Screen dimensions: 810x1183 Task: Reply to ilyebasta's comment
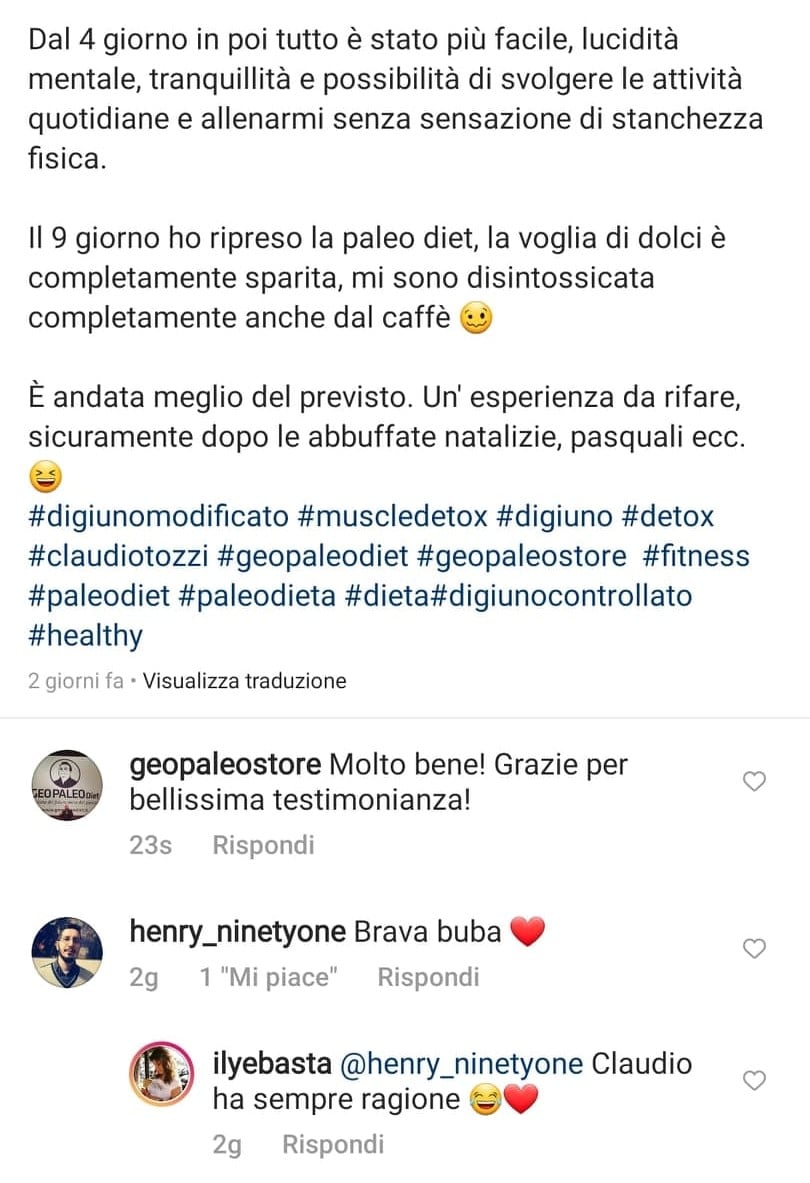[333, 1145]
